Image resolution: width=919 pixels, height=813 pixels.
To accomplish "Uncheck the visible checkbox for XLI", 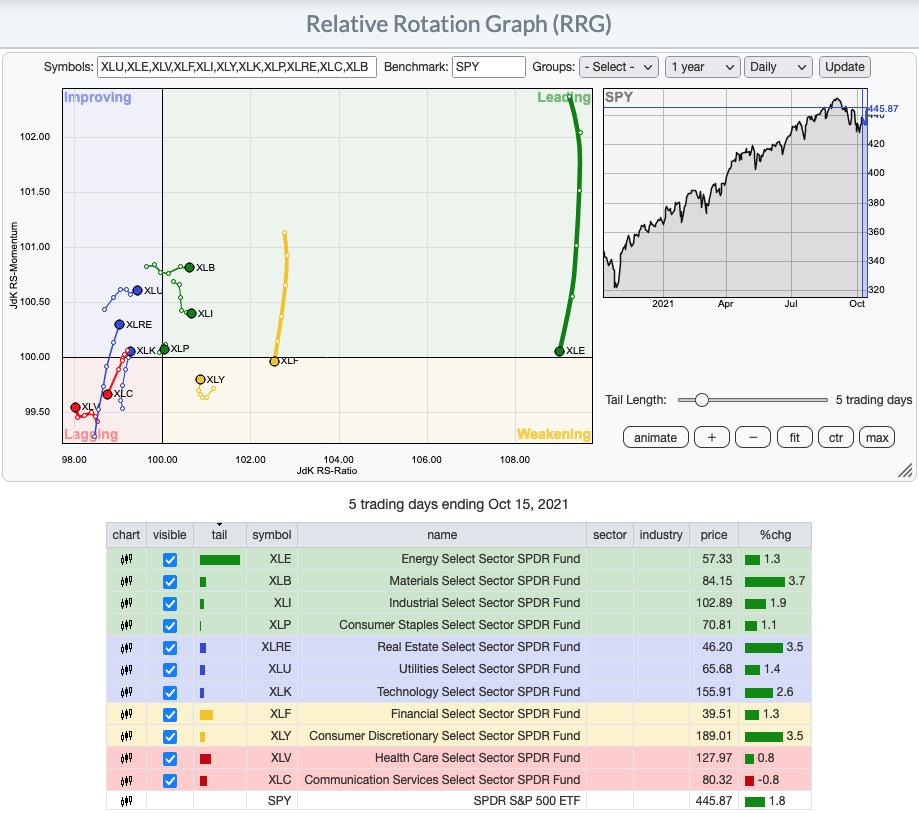I will click(170, 604).
